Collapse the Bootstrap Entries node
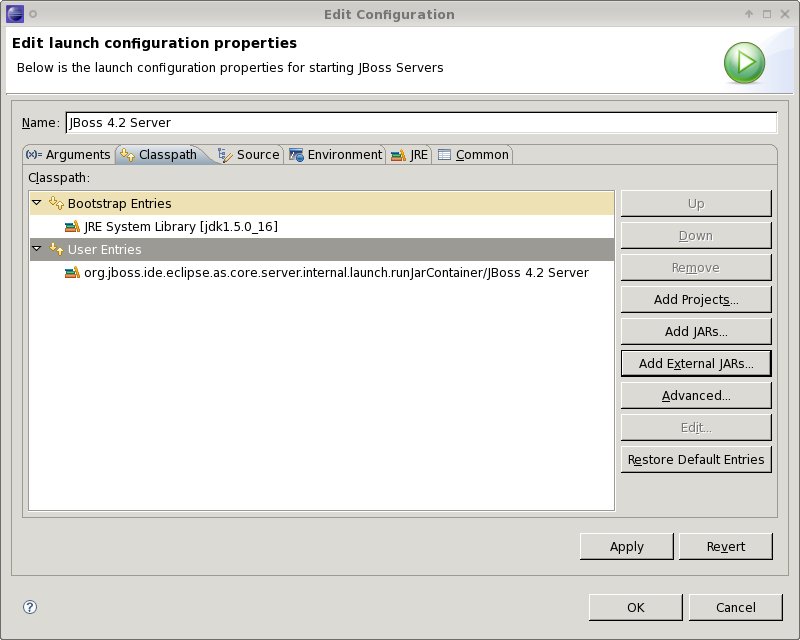 click(37, 203)
